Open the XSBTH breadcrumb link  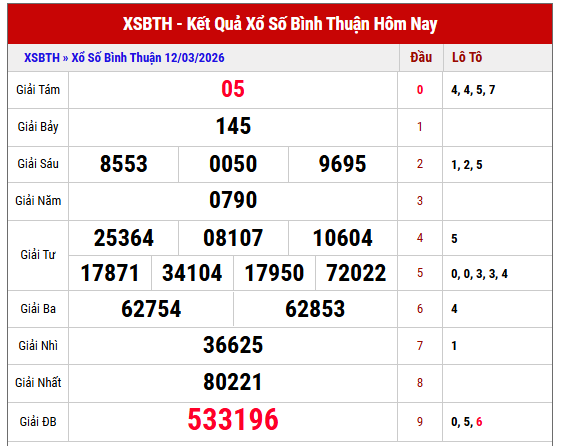coord(42,58)
